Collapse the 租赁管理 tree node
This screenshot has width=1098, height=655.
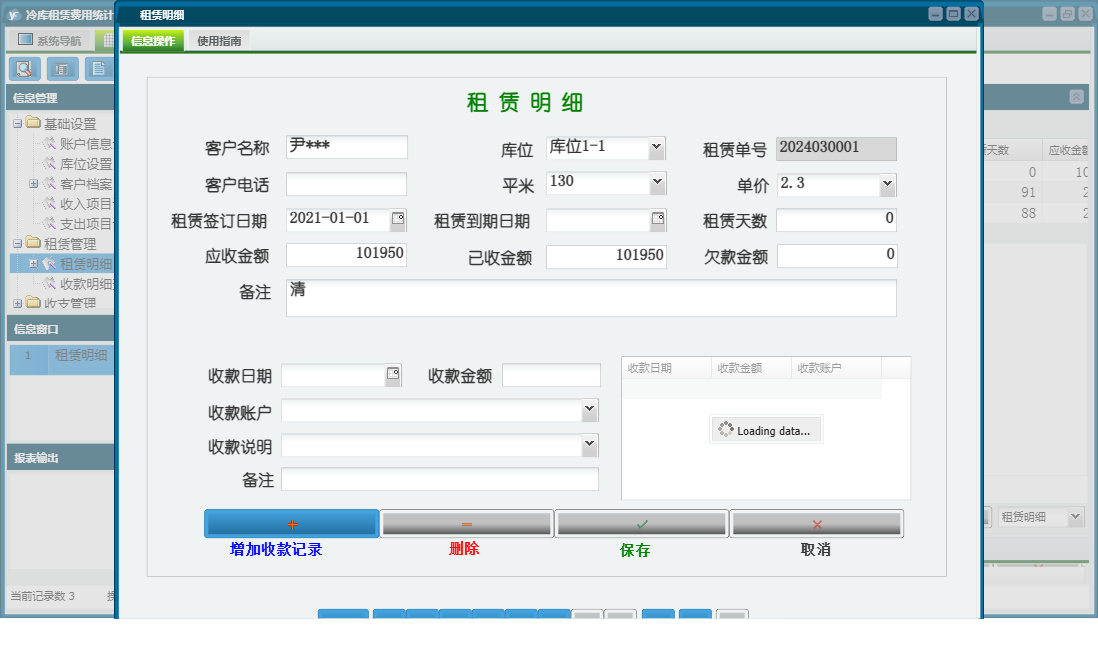click(x=18, y=244)
